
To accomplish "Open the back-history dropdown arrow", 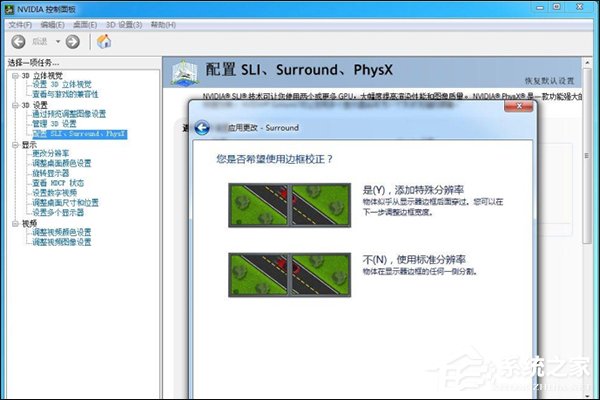I will tap(58, 41).
